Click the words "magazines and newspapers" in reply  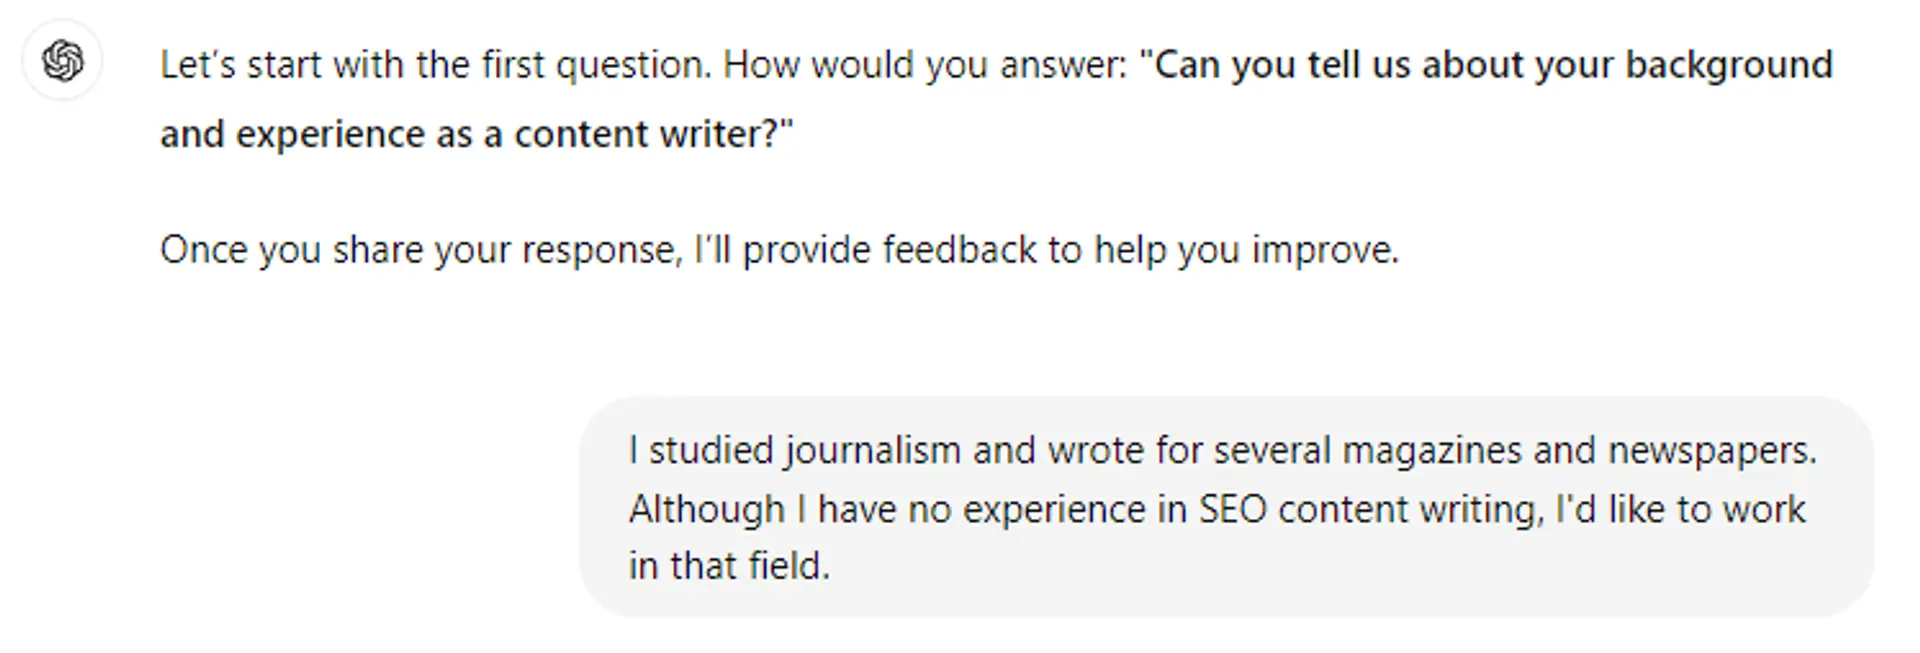coord(1578,451)
